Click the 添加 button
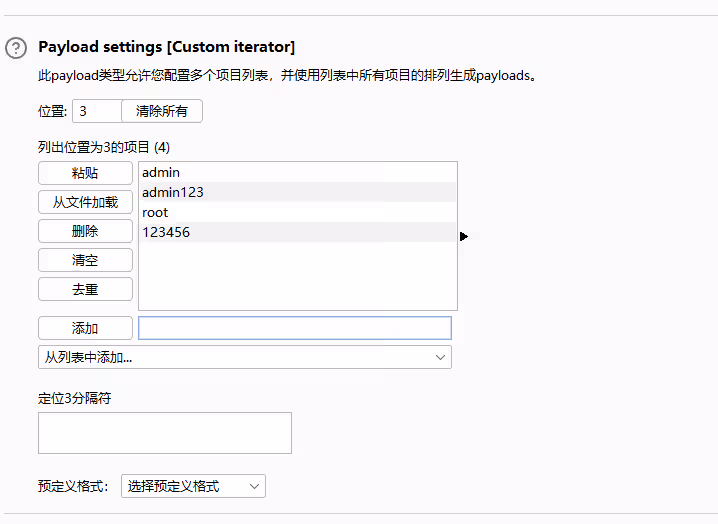Screen dimensions: 718x524 [85, 328]
